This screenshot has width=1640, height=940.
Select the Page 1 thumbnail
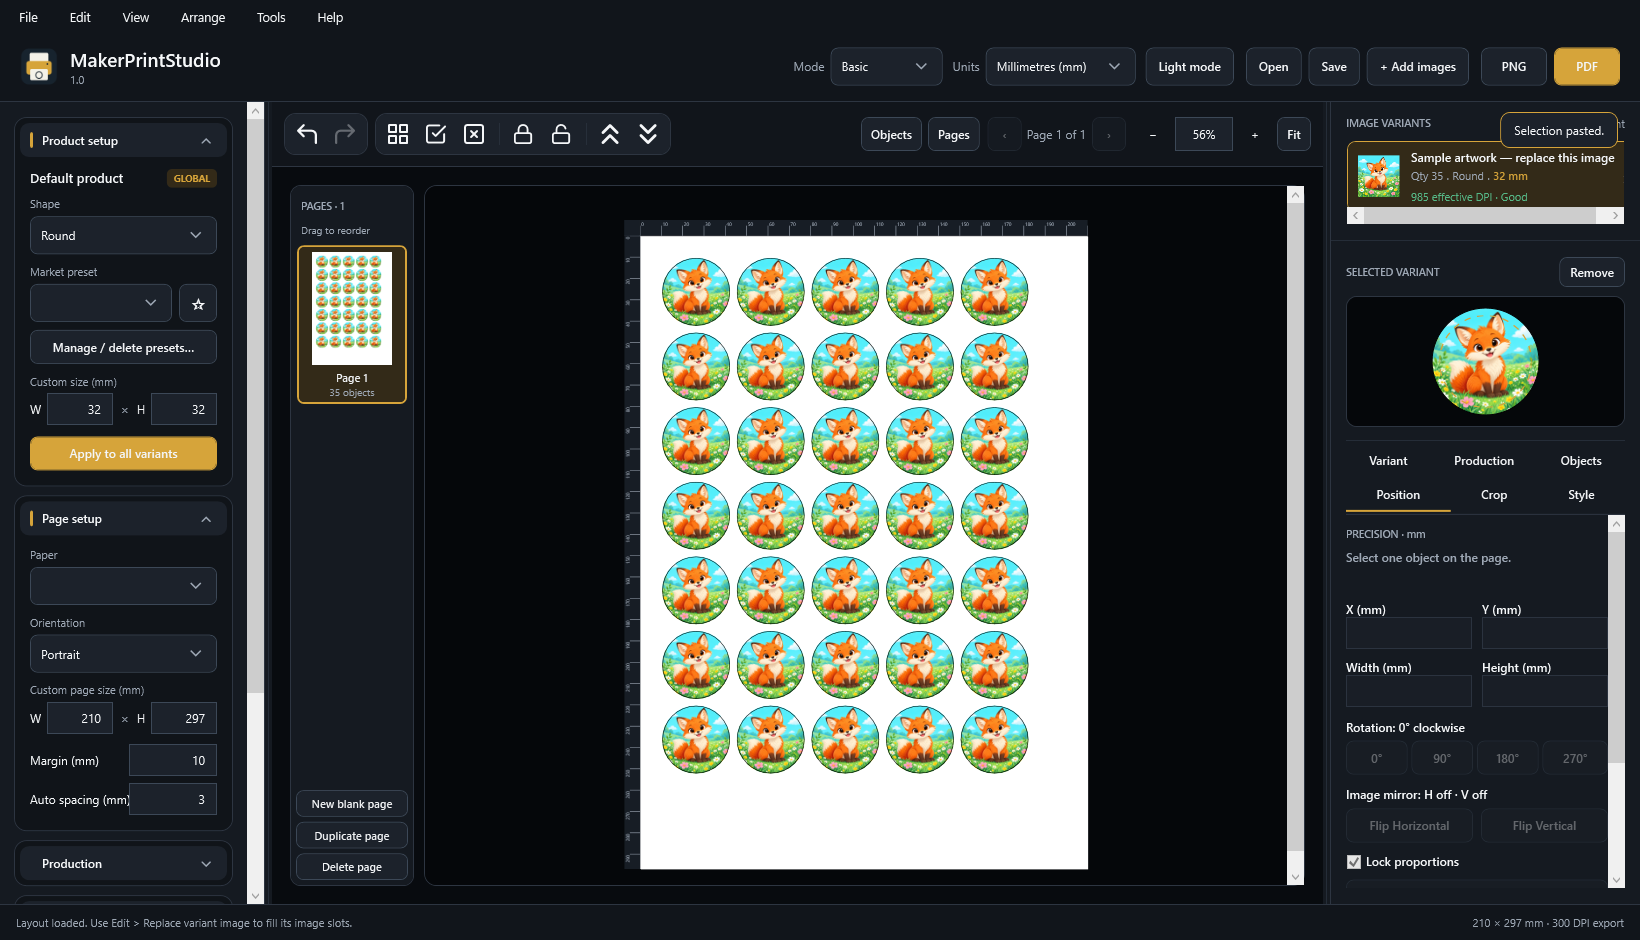click(352, 325)
